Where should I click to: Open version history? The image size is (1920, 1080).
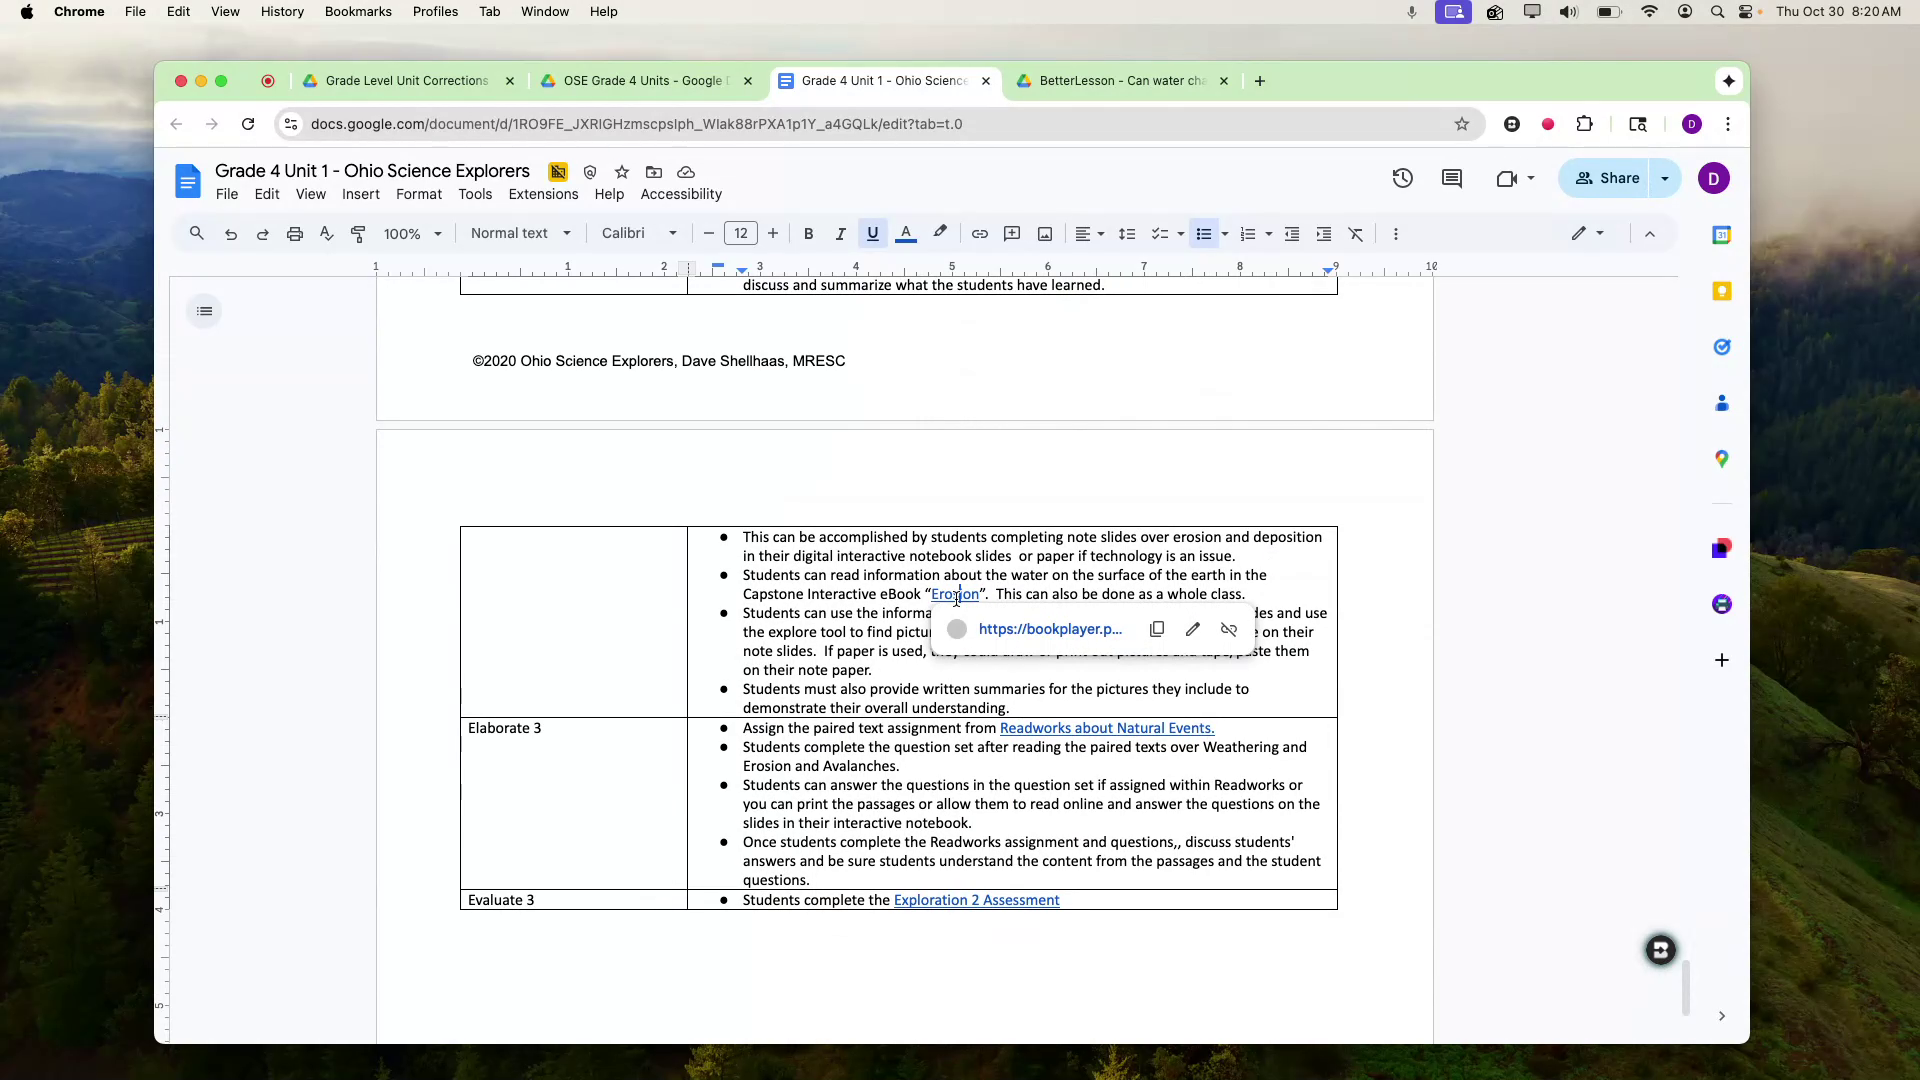click(x=1402, y=178)
